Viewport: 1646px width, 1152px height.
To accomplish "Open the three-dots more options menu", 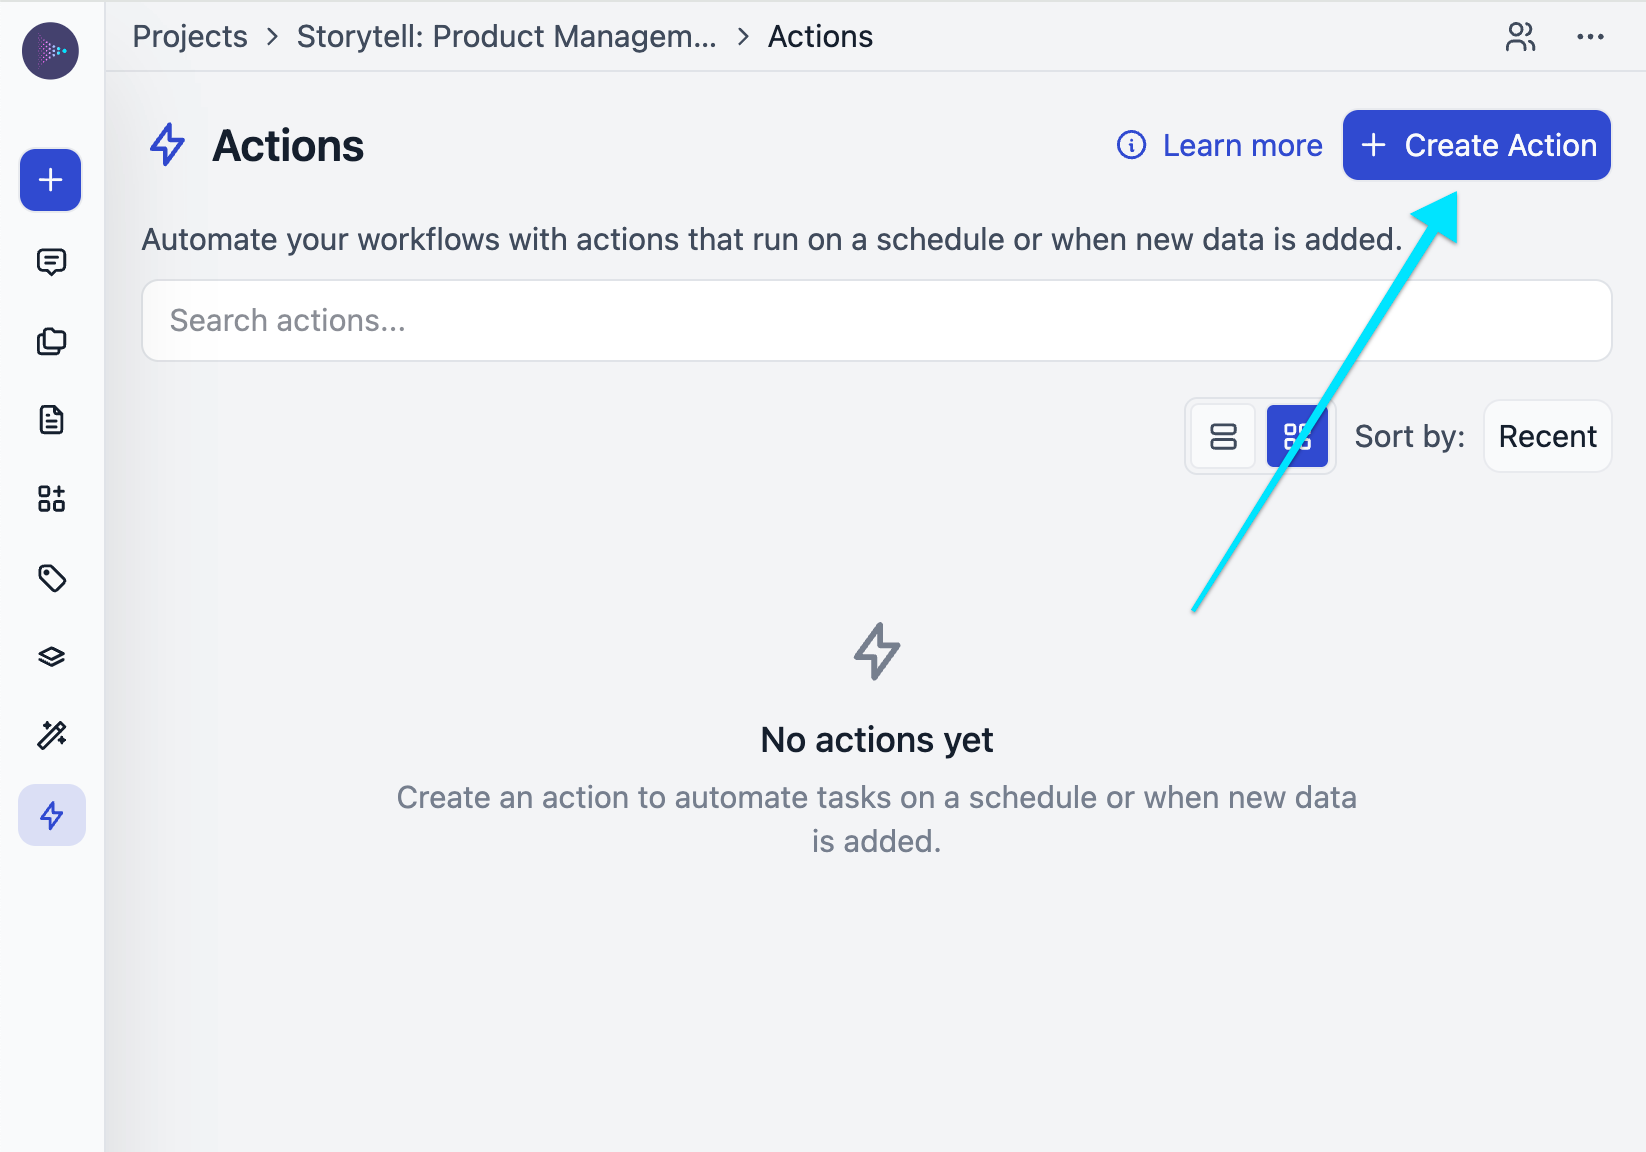I will [x=1590, y=37].
